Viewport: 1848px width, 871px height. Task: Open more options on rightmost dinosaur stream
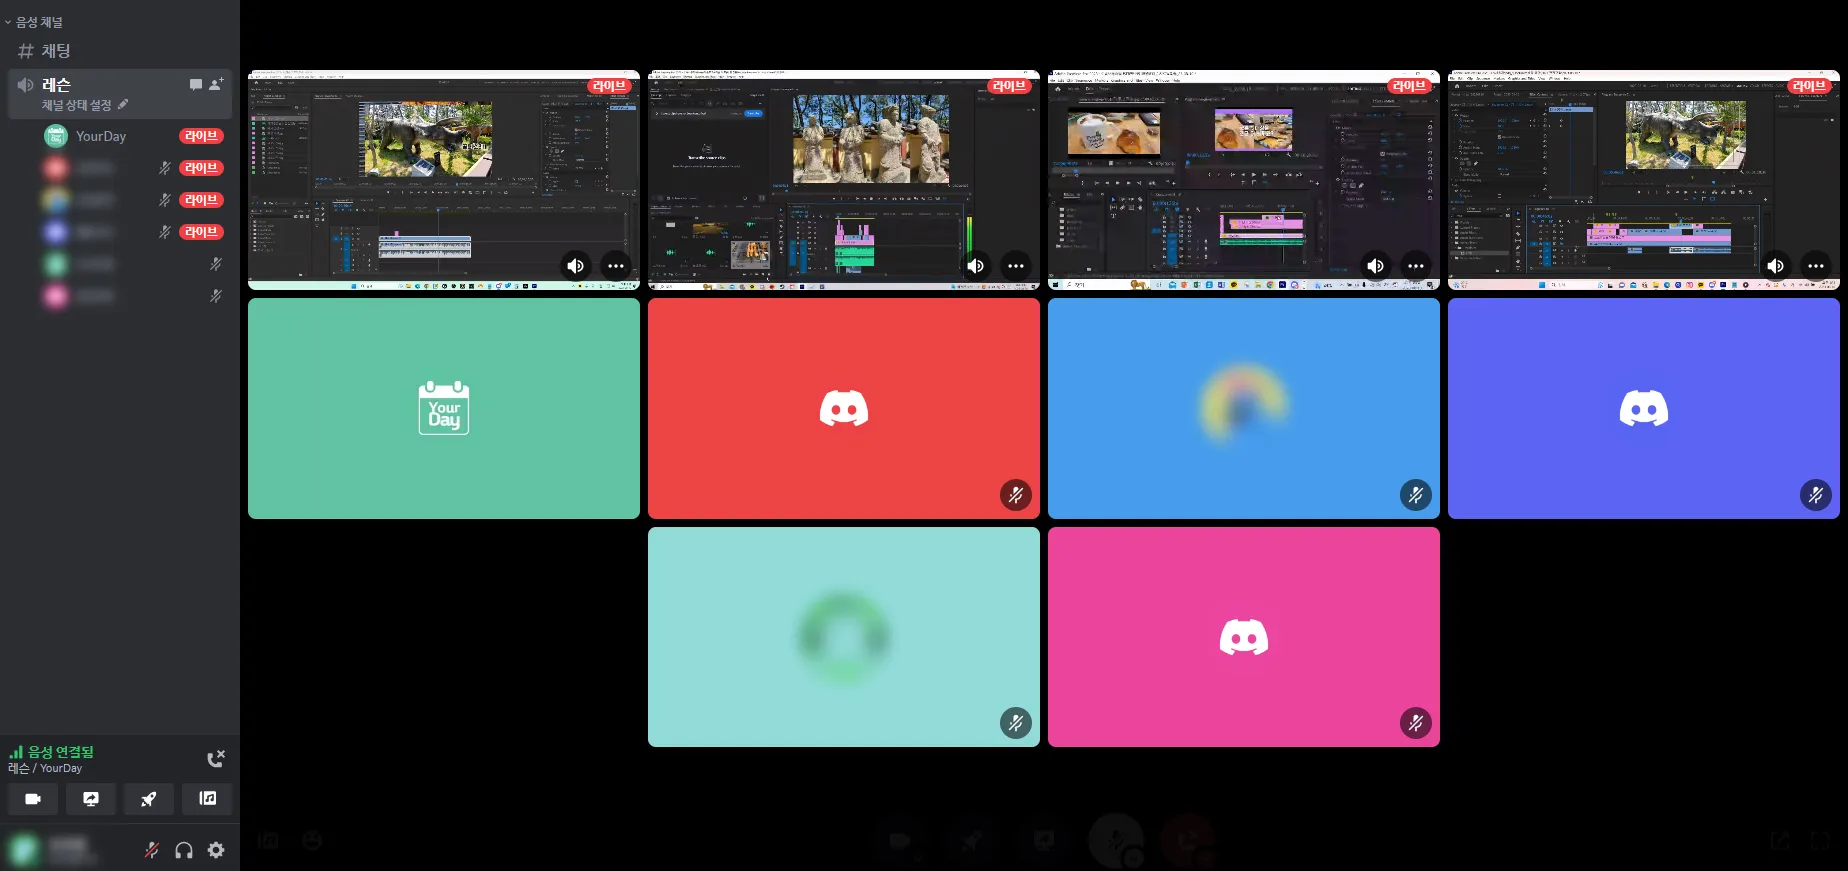[1816, 266]
